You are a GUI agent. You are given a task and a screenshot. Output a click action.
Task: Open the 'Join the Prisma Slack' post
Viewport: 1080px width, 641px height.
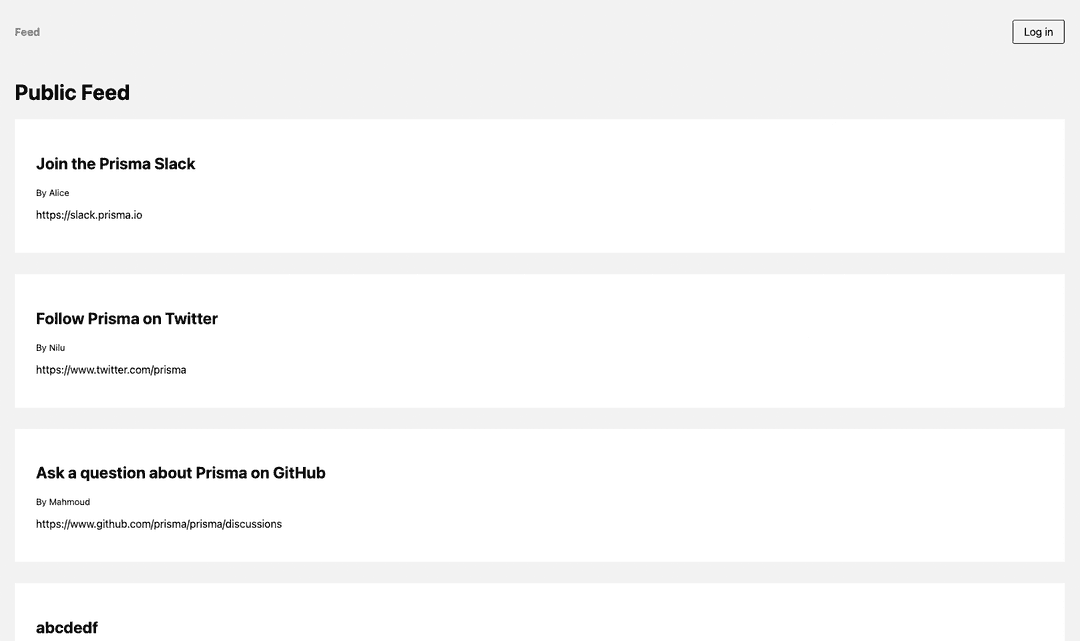click(x=115, y=163)
